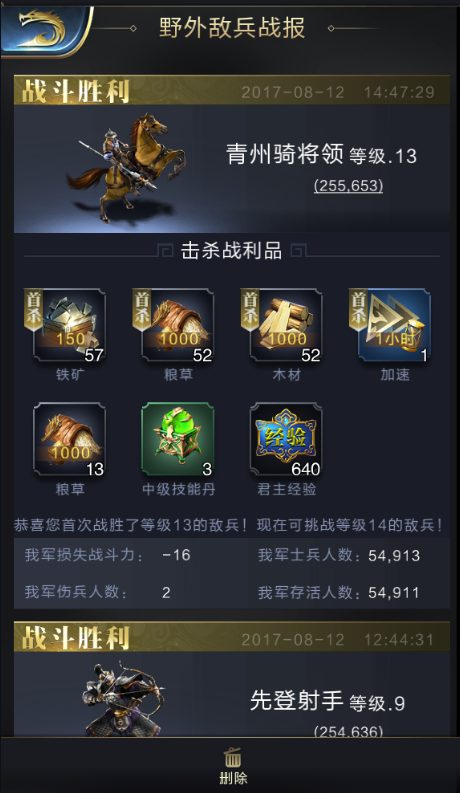Tap the golden dragon back icon
460x793 pixels.
point(43,29)
